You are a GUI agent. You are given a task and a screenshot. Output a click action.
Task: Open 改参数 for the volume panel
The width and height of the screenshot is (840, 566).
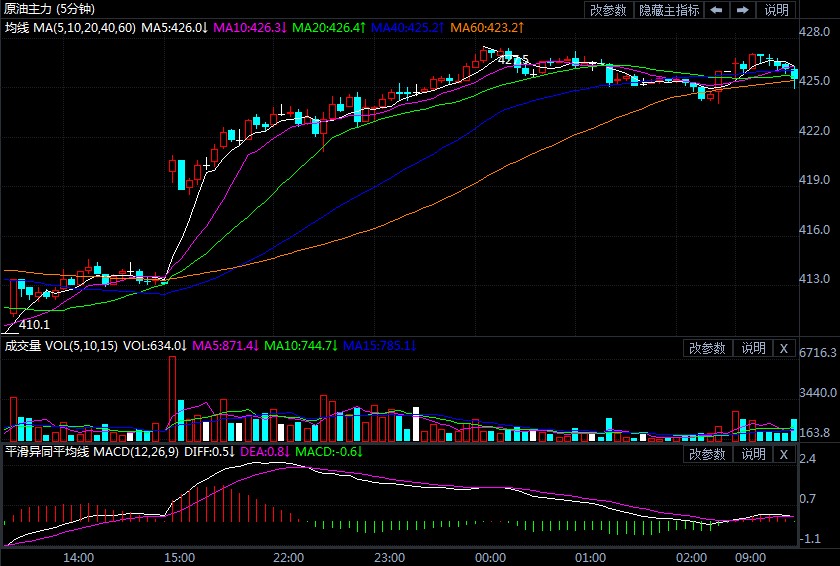708,348
